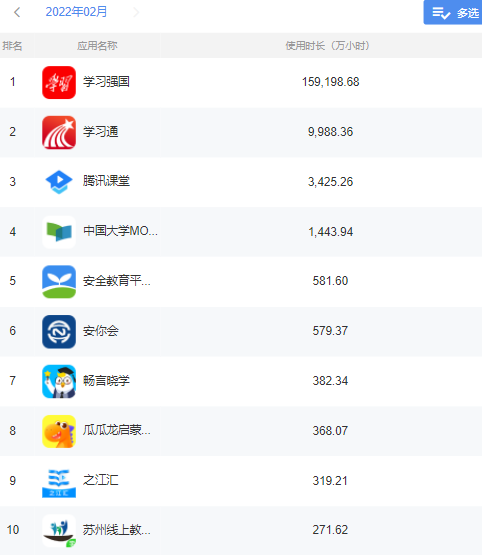Open the 安全教育平... app name

coord(117,281)
